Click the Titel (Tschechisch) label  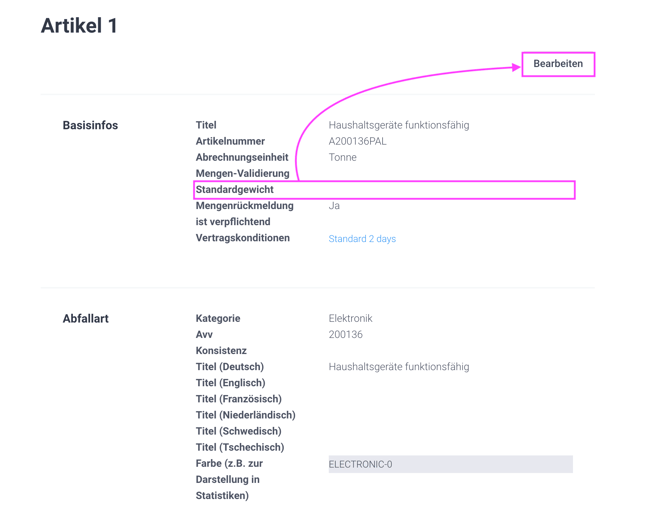click(240, 447)
